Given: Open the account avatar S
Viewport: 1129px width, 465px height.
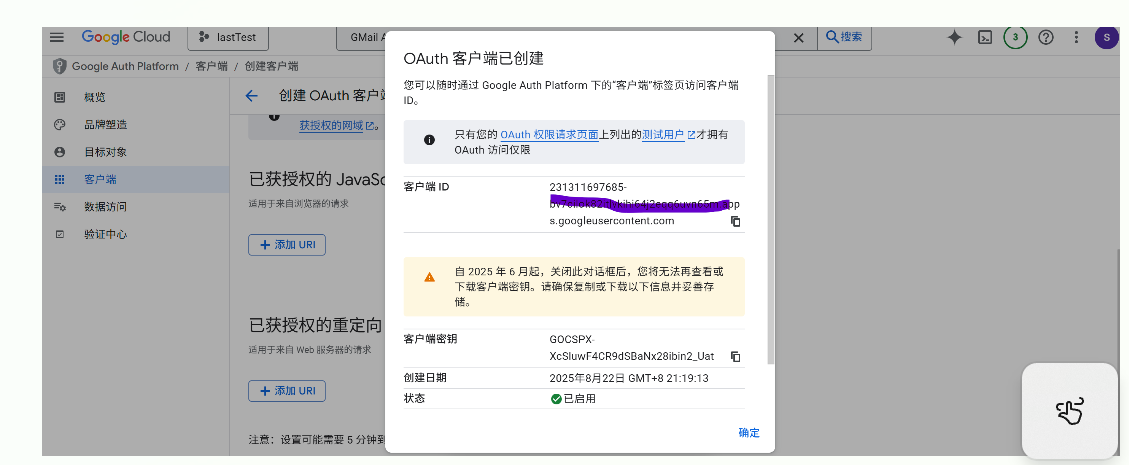Looking at the screenshot, I should (1106, 37).
